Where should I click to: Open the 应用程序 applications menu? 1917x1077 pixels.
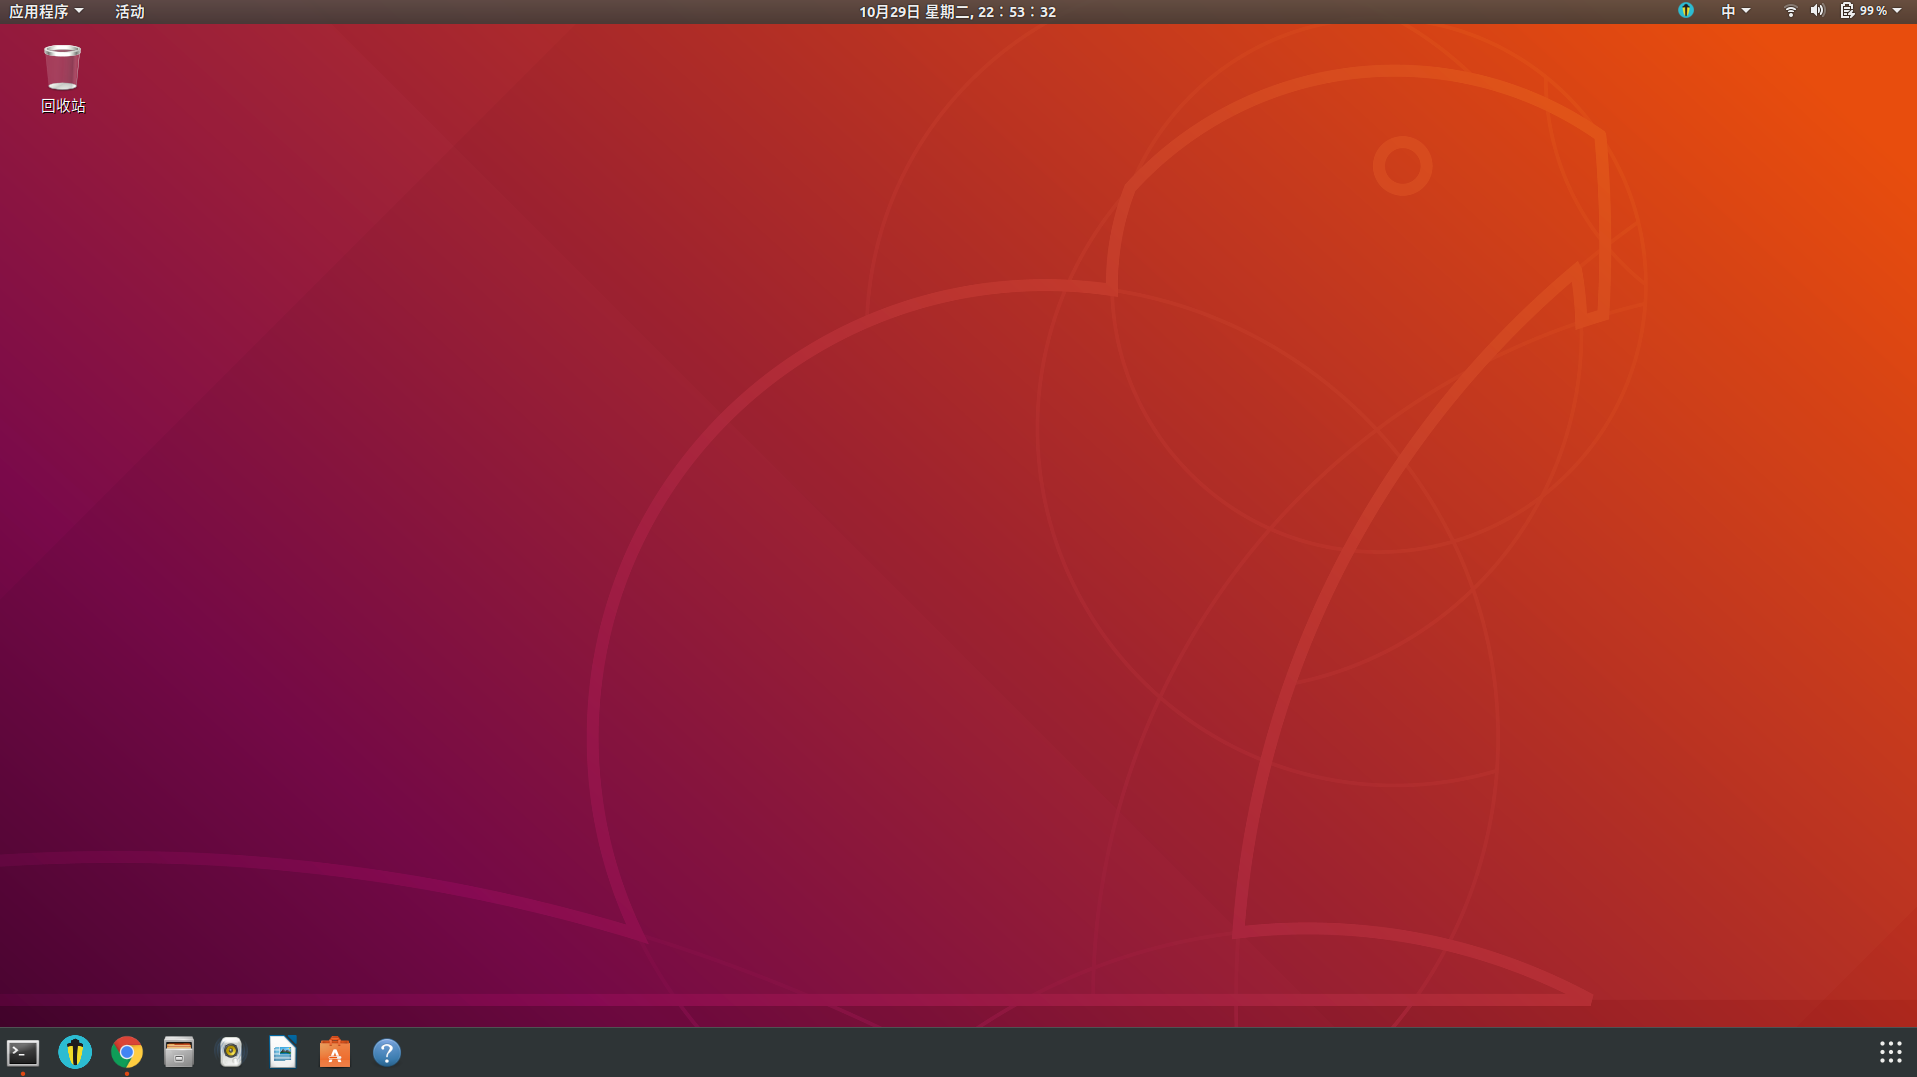point(46,11)
